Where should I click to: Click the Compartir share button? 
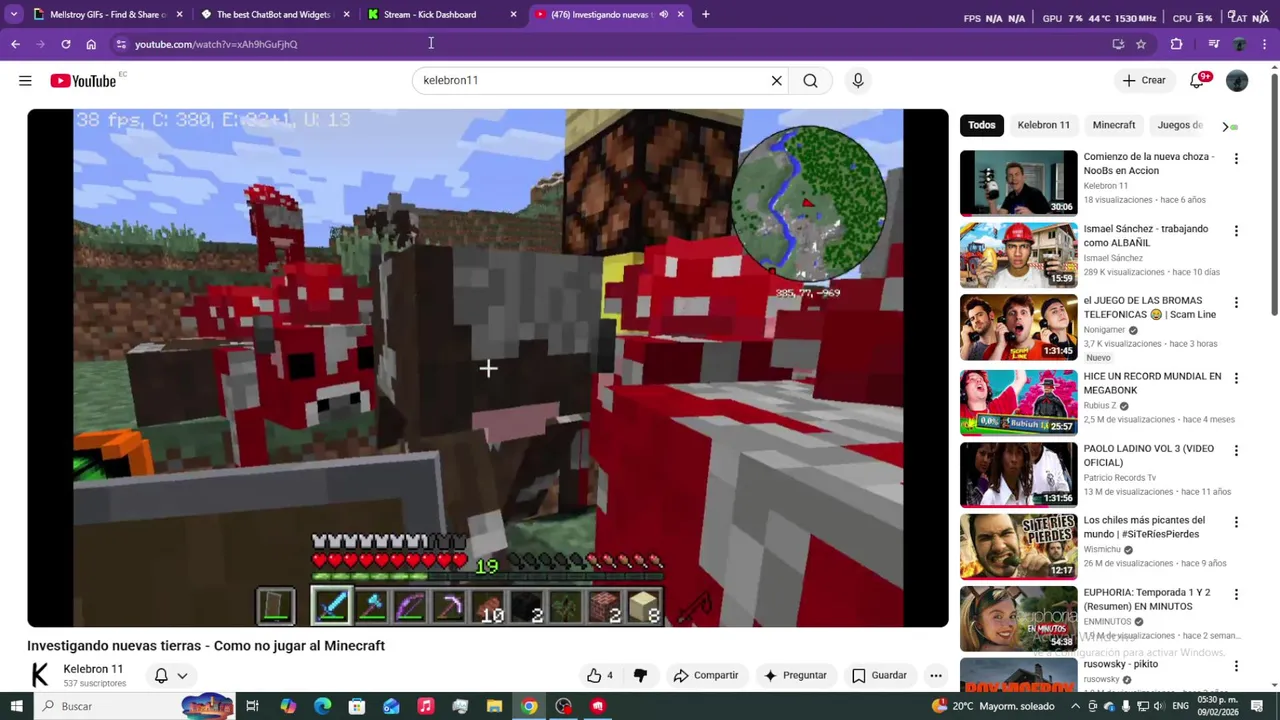tap(706, 675)
